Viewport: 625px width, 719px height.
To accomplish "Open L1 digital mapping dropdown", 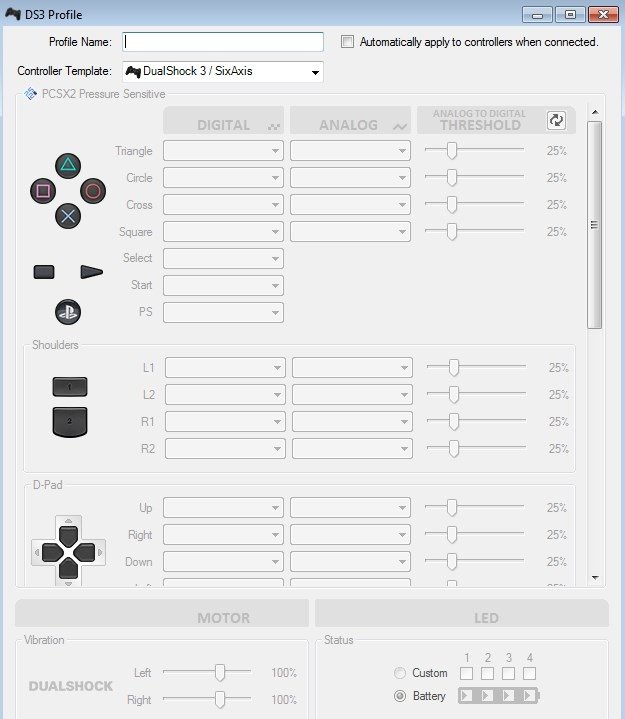I will [x=225, y=367].
